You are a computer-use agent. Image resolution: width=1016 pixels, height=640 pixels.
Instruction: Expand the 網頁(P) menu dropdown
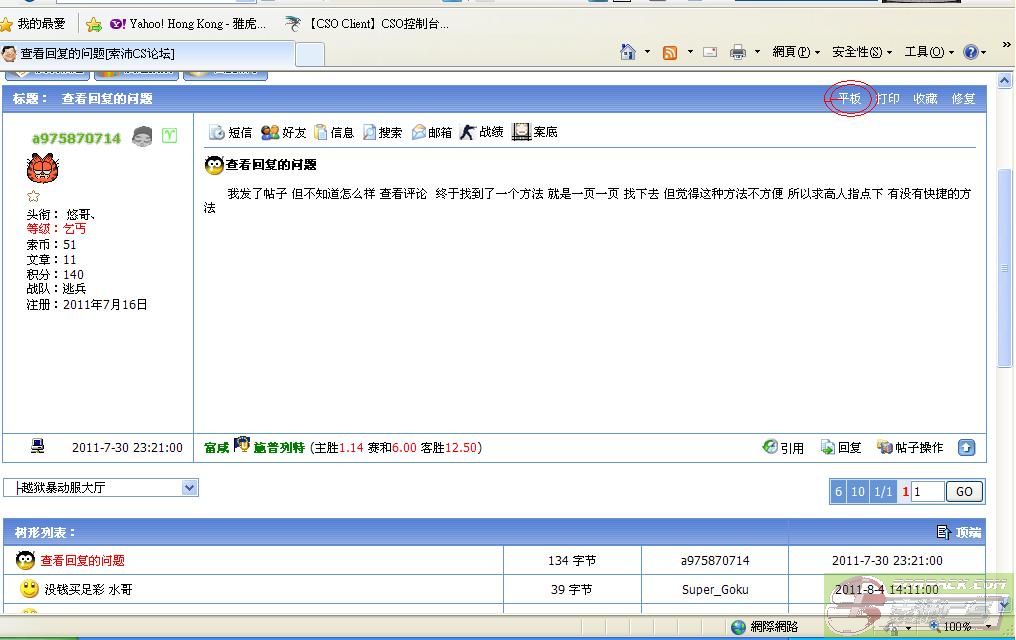coord(796,52)
